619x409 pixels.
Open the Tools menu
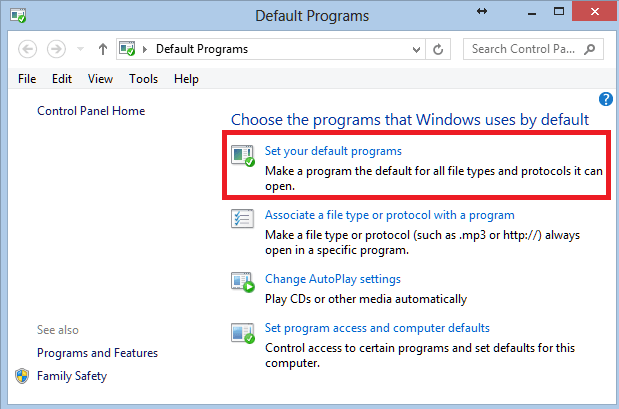coord(143,79)
